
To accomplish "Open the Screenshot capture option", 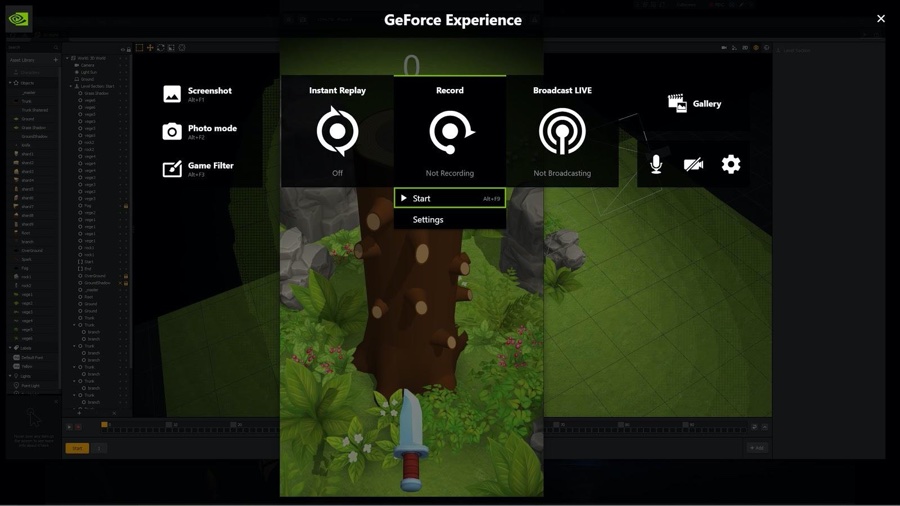I will click(197, 94).
